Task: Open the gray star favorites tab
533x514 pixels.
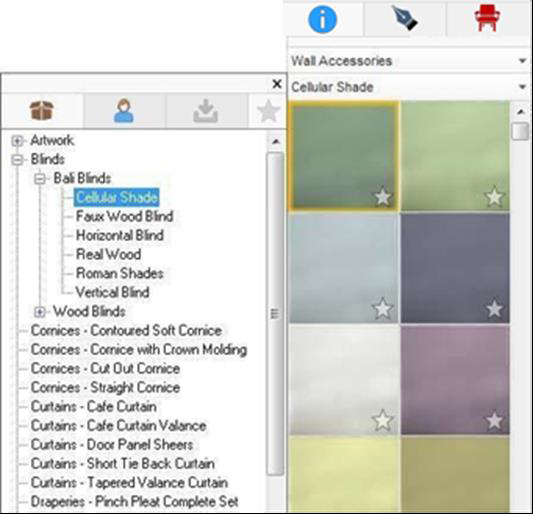Action: (268, 111)
